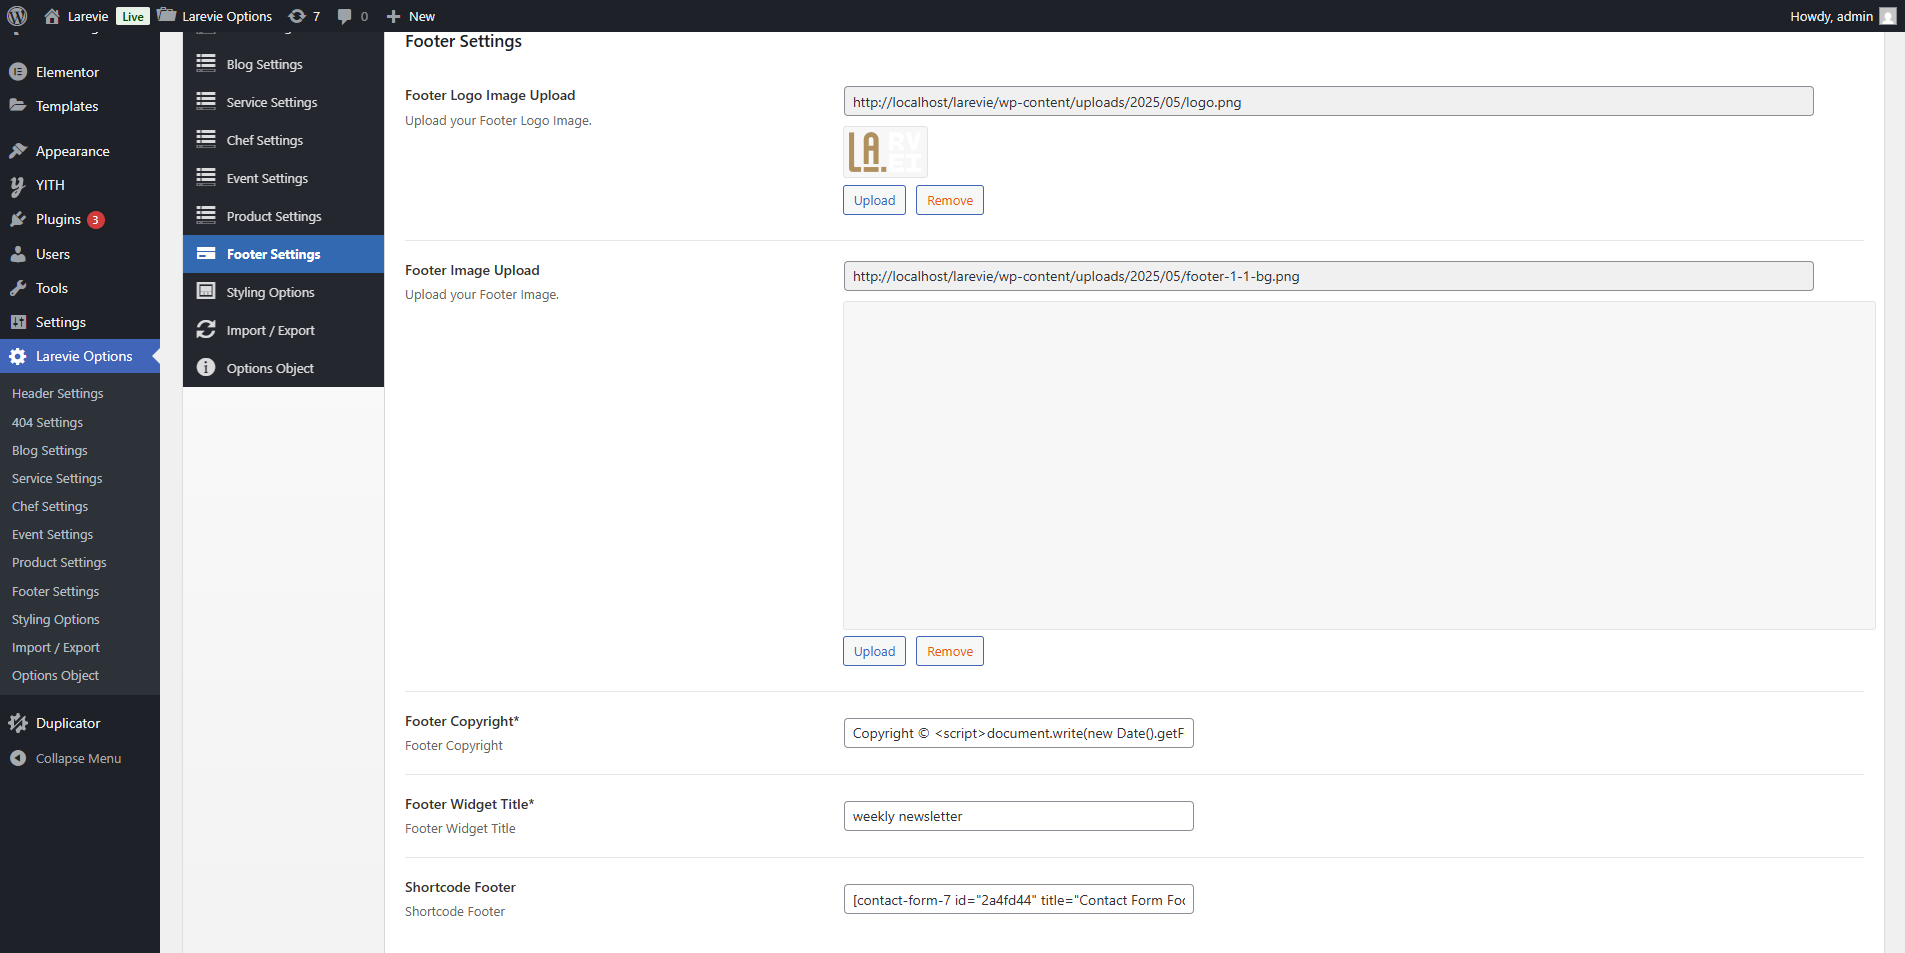Open Header Settings submenu item

pos(58,393)
